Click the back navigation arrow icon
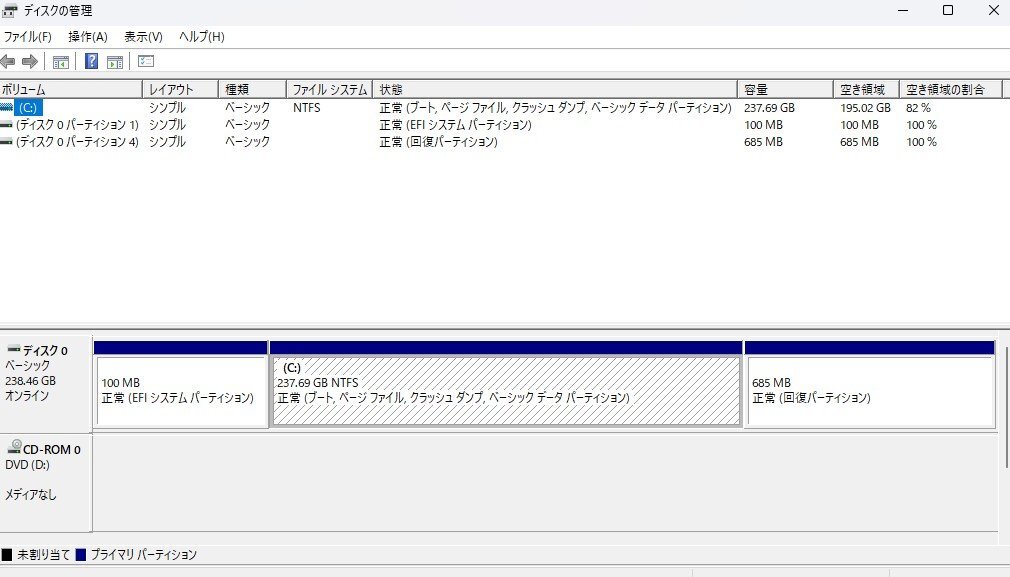The image size is (1010, 577). (x=8, y=61)
